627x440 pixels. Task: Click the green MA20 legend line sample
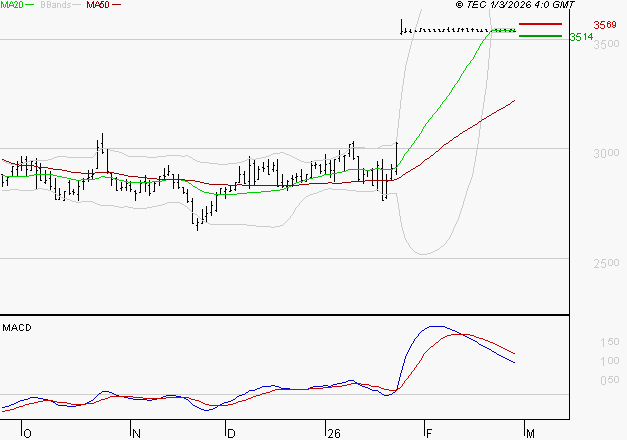click(30, 5)
